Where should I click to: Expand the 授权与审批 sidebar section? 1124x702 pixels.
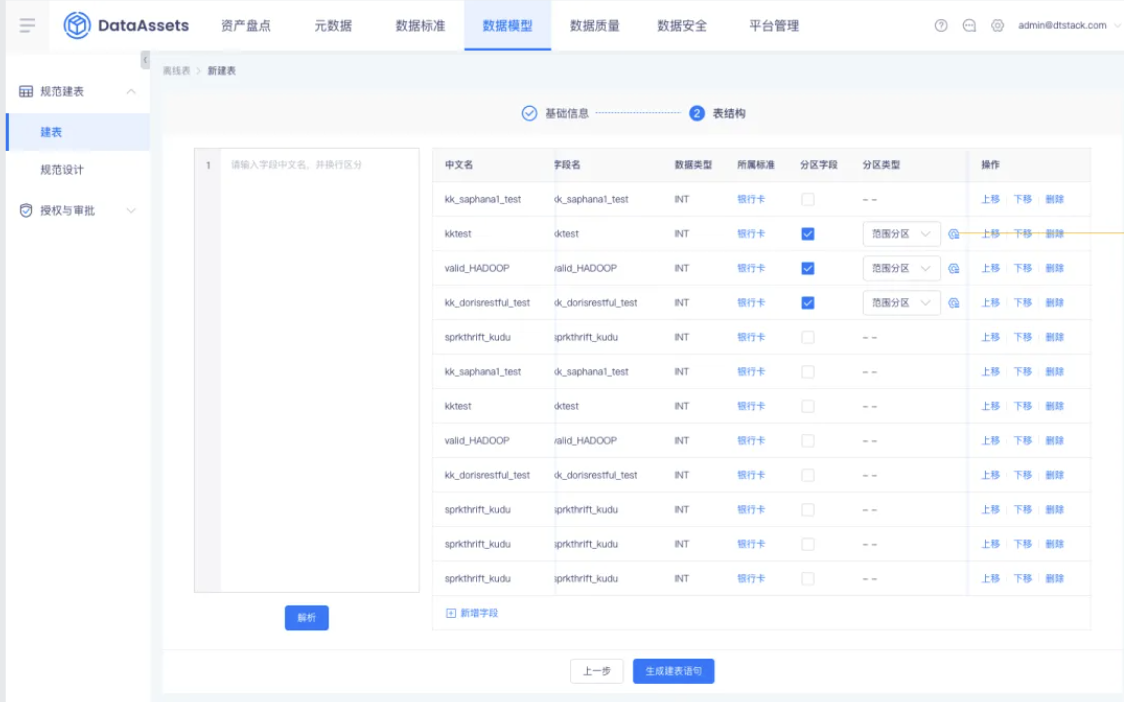[131, 210]
